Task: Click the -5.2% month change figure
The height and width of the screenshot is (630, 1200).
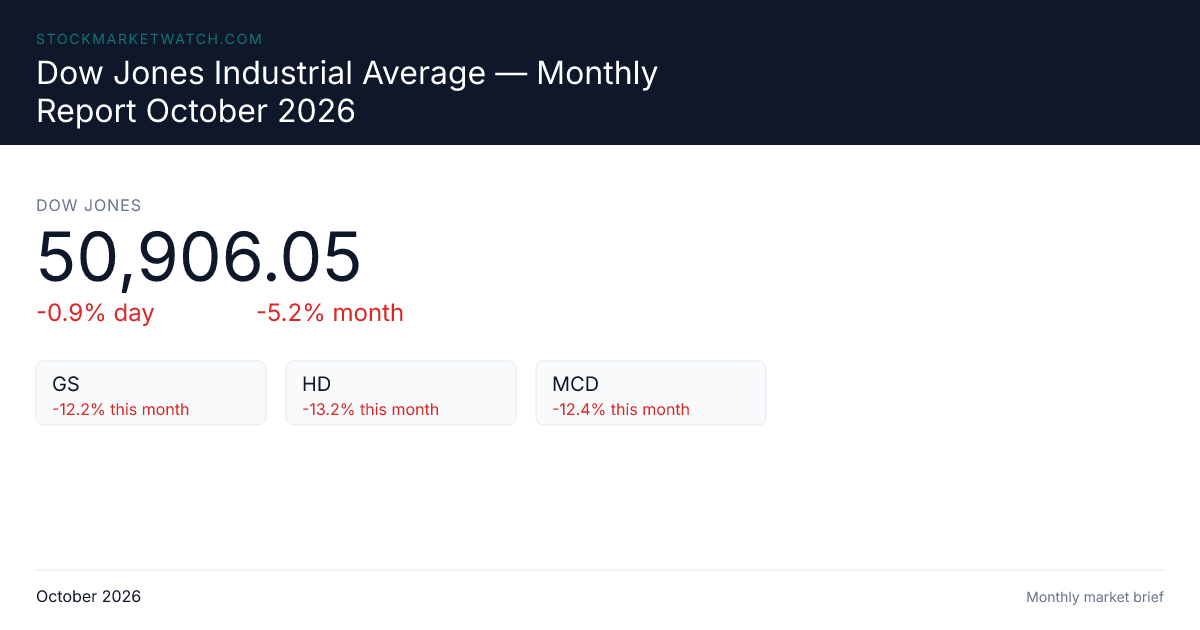Action: click(330, 313)
